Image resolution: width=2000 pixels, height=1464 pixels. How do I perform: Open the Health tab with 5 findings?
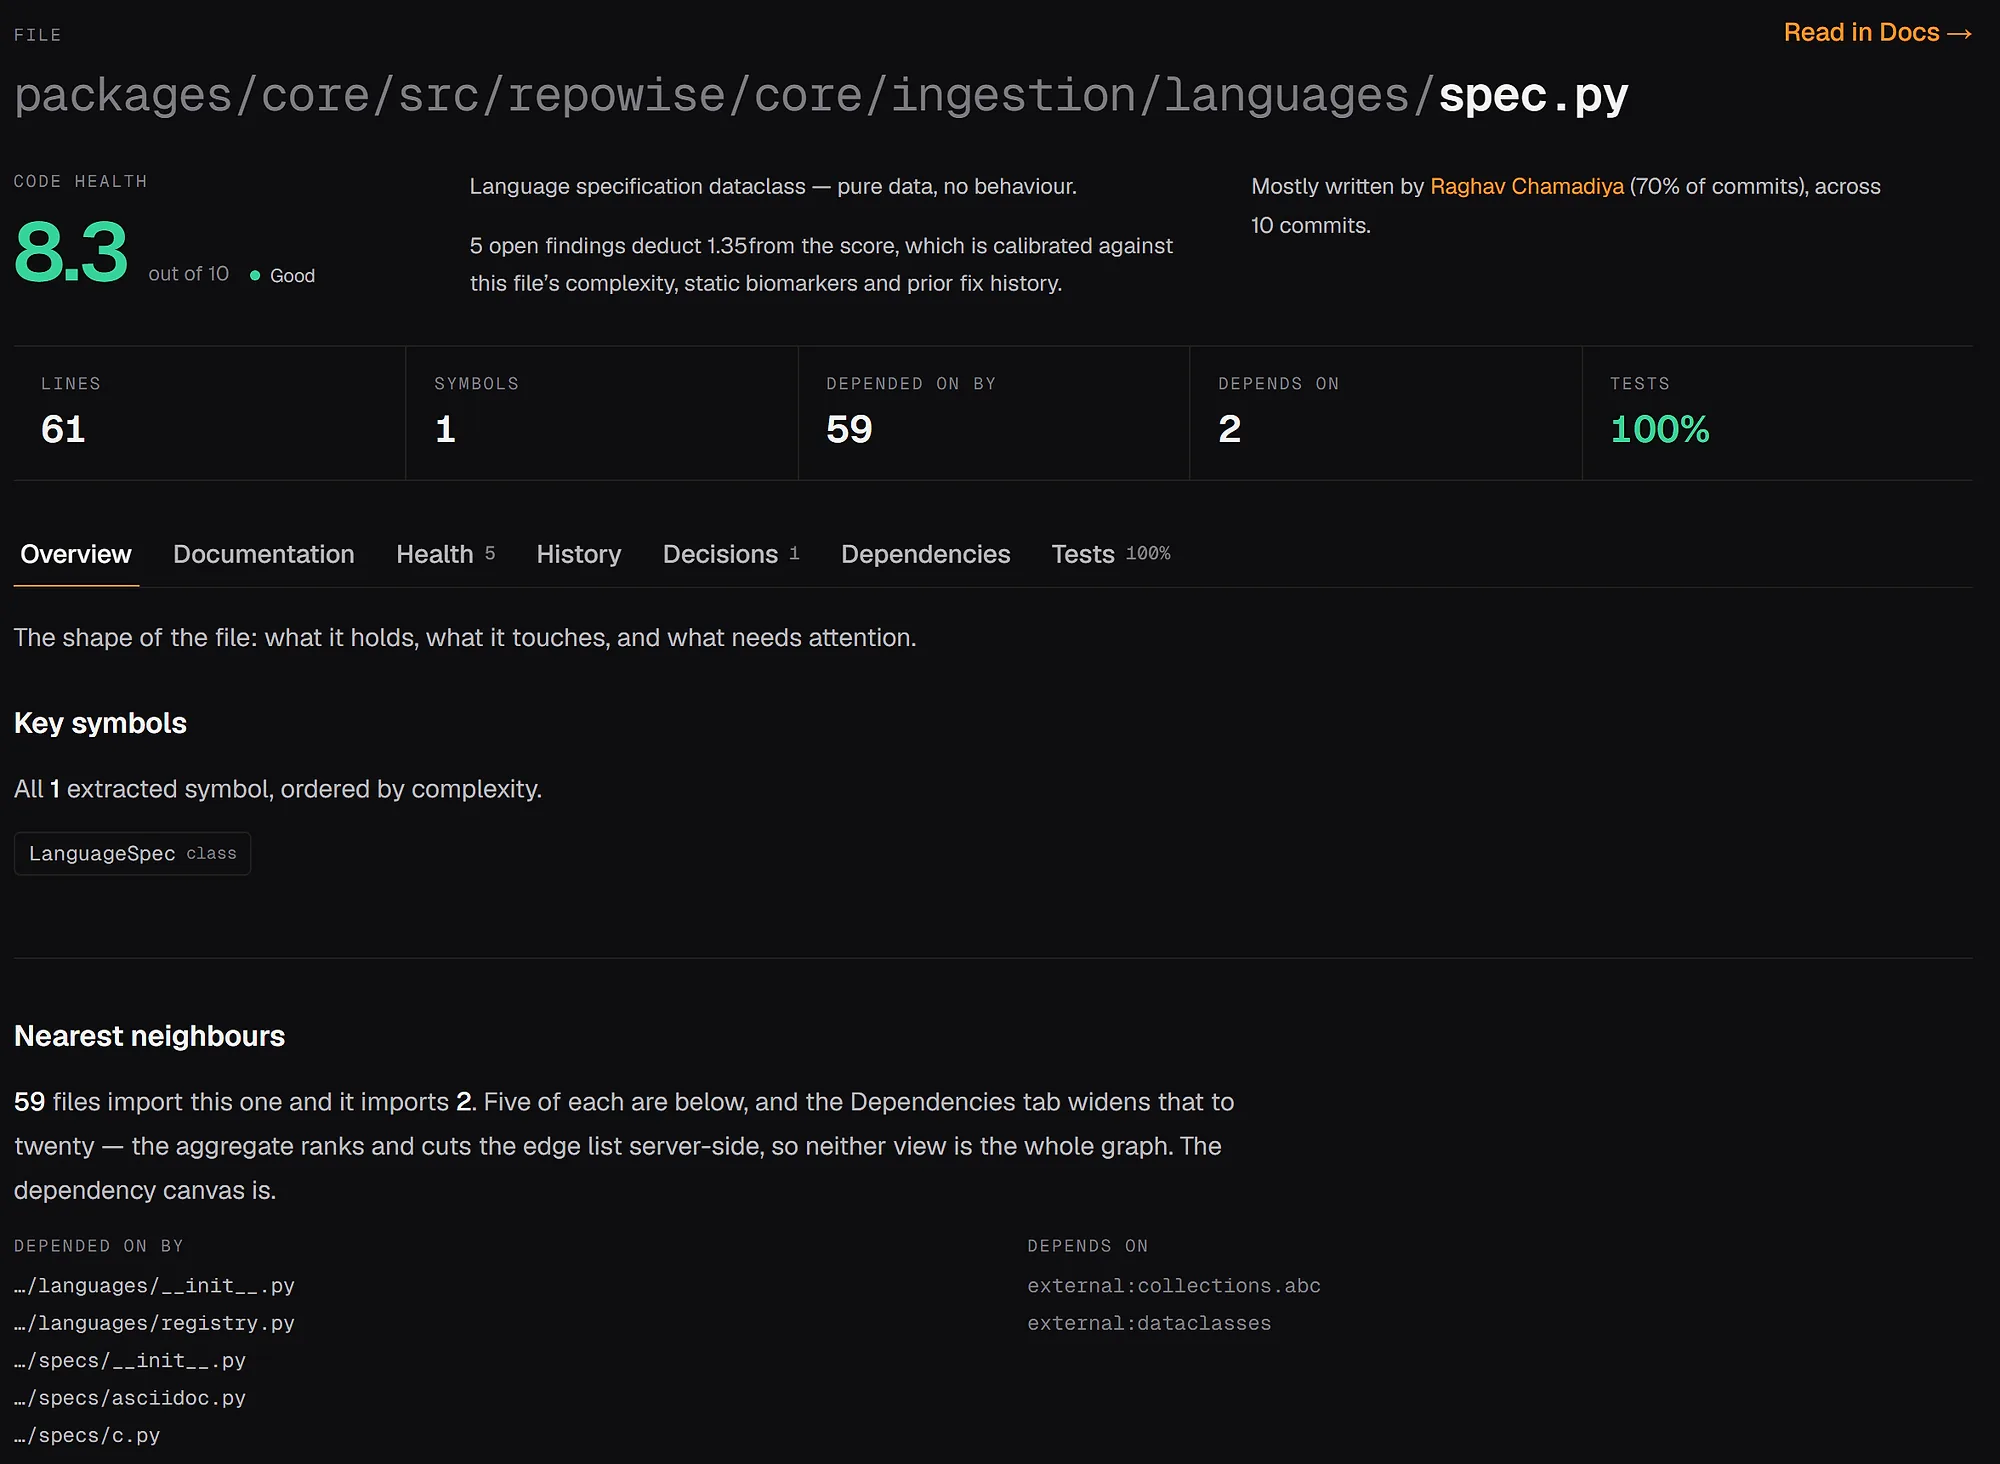point(446,554)
